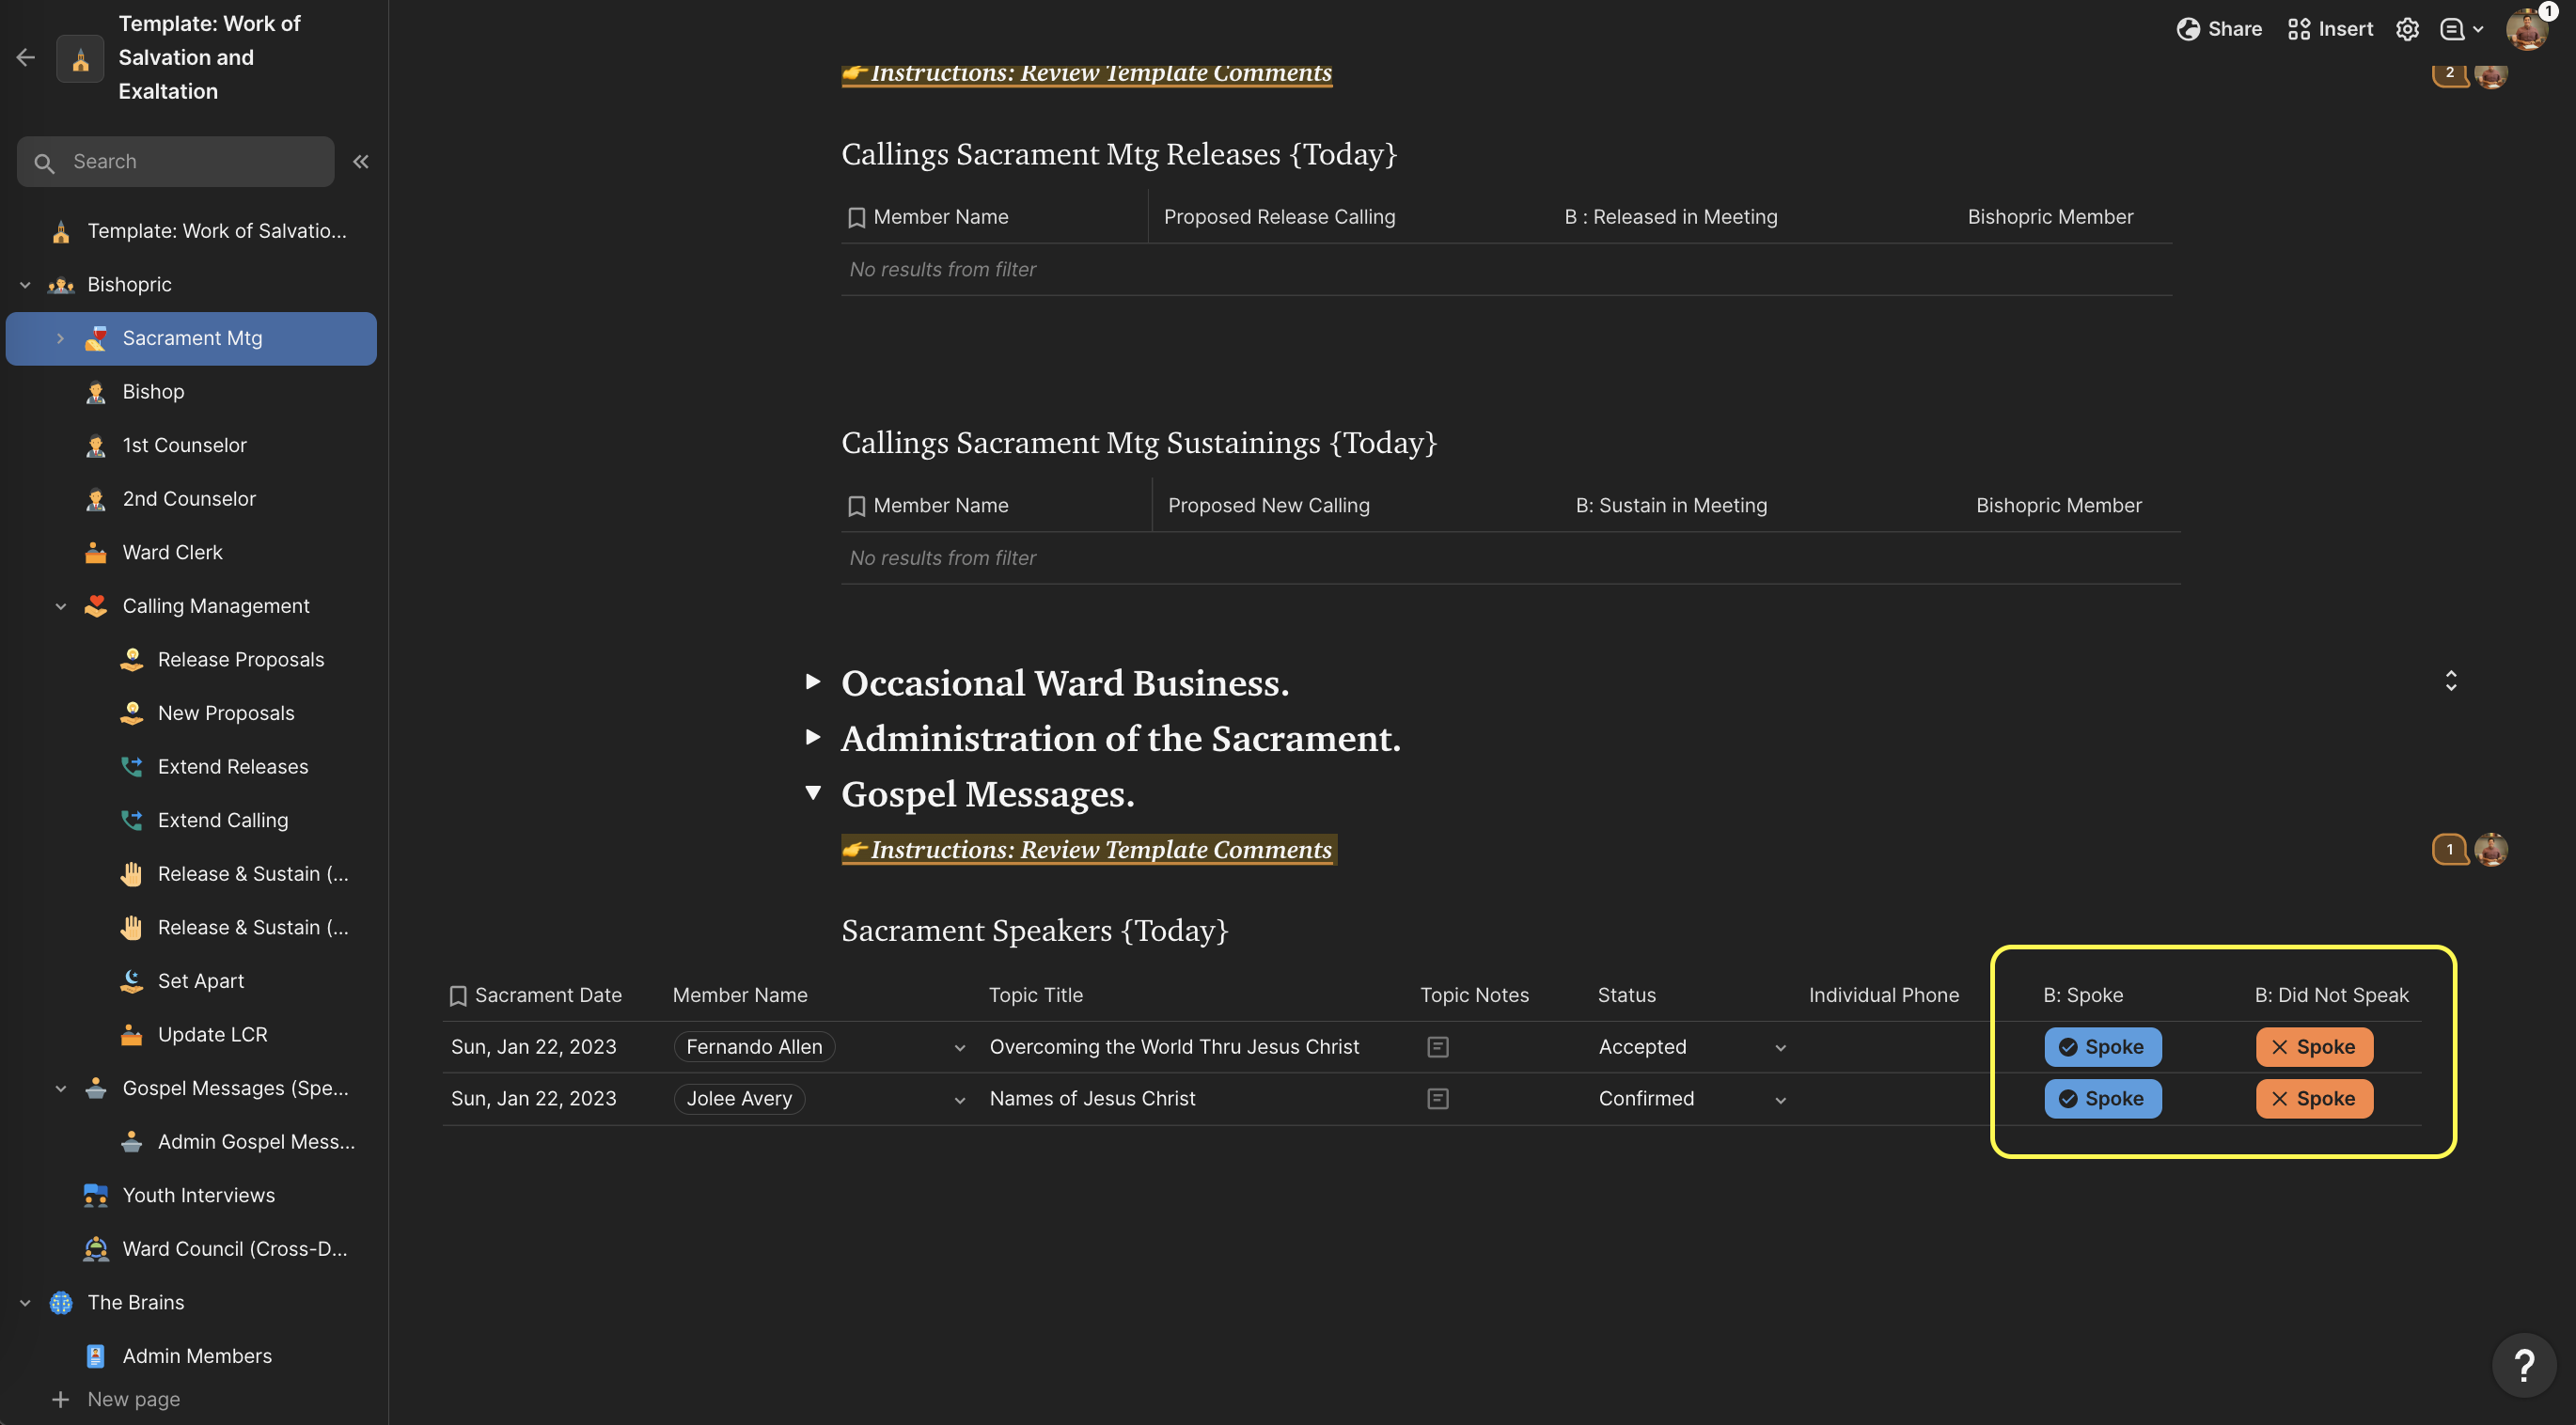Mark Jolee Avery as Spoke
This screenshot has width=2576, height=1425.
point(2102,1099)
